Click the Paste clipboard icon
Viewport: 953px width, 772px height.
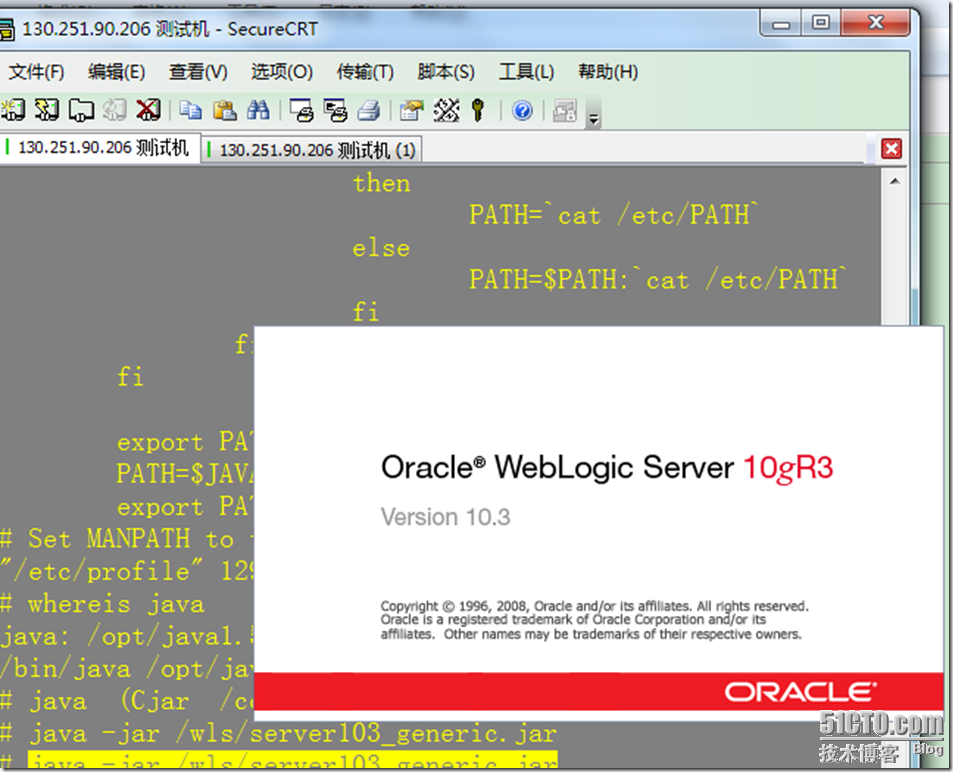click(224, 110)
